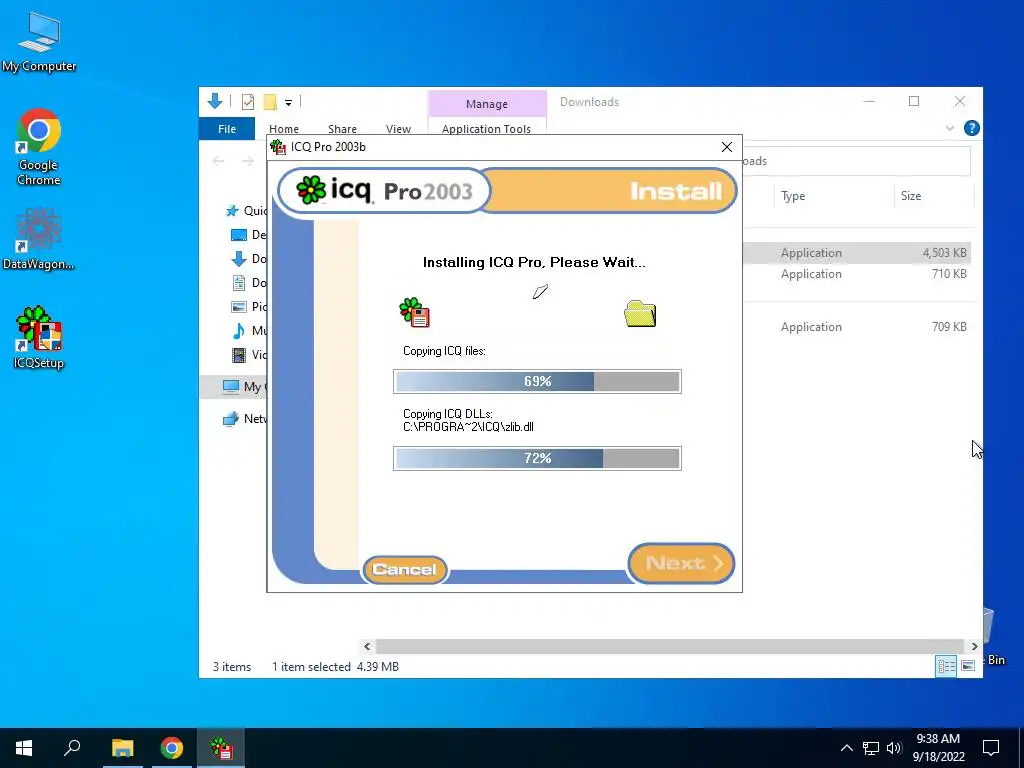The height and width of the screenshot is (768, 1024).
Task: Click the horizontal scrollbar right arrow
Action: [974, 646]
